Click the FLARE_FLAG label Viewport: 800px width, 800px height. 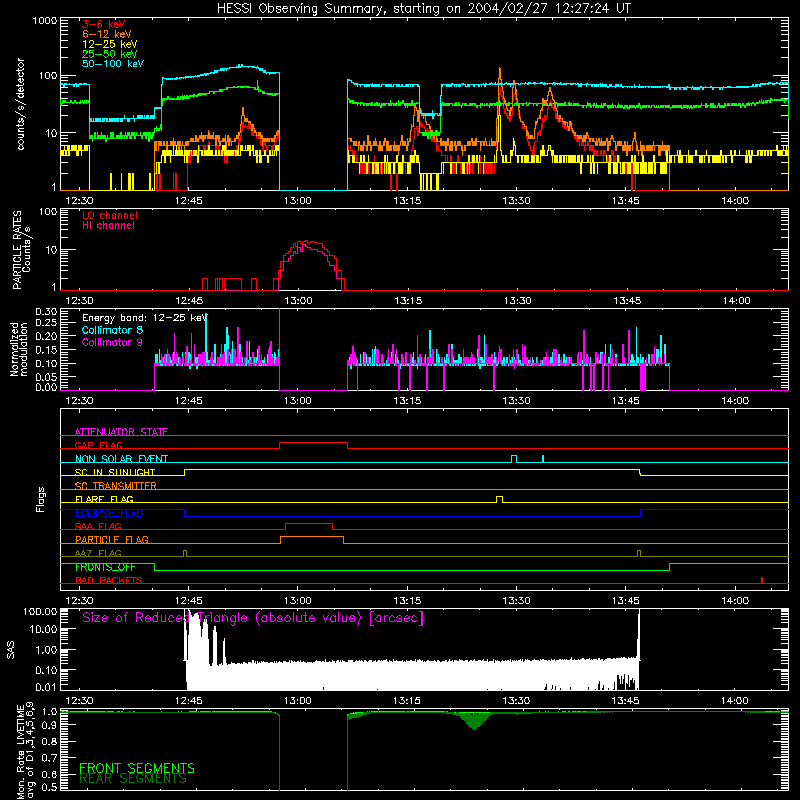pos(104,499)
